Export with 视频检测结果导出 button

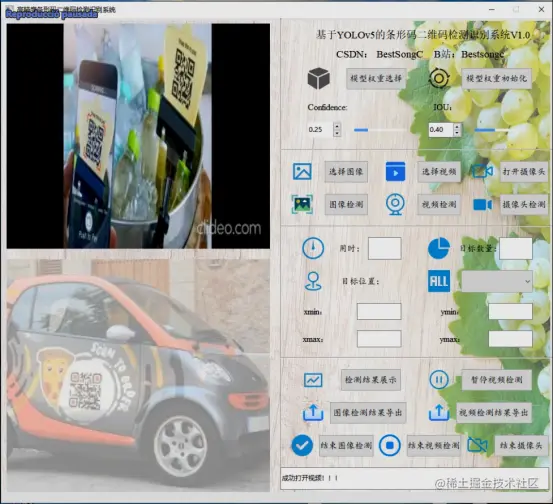click(494, 413)
